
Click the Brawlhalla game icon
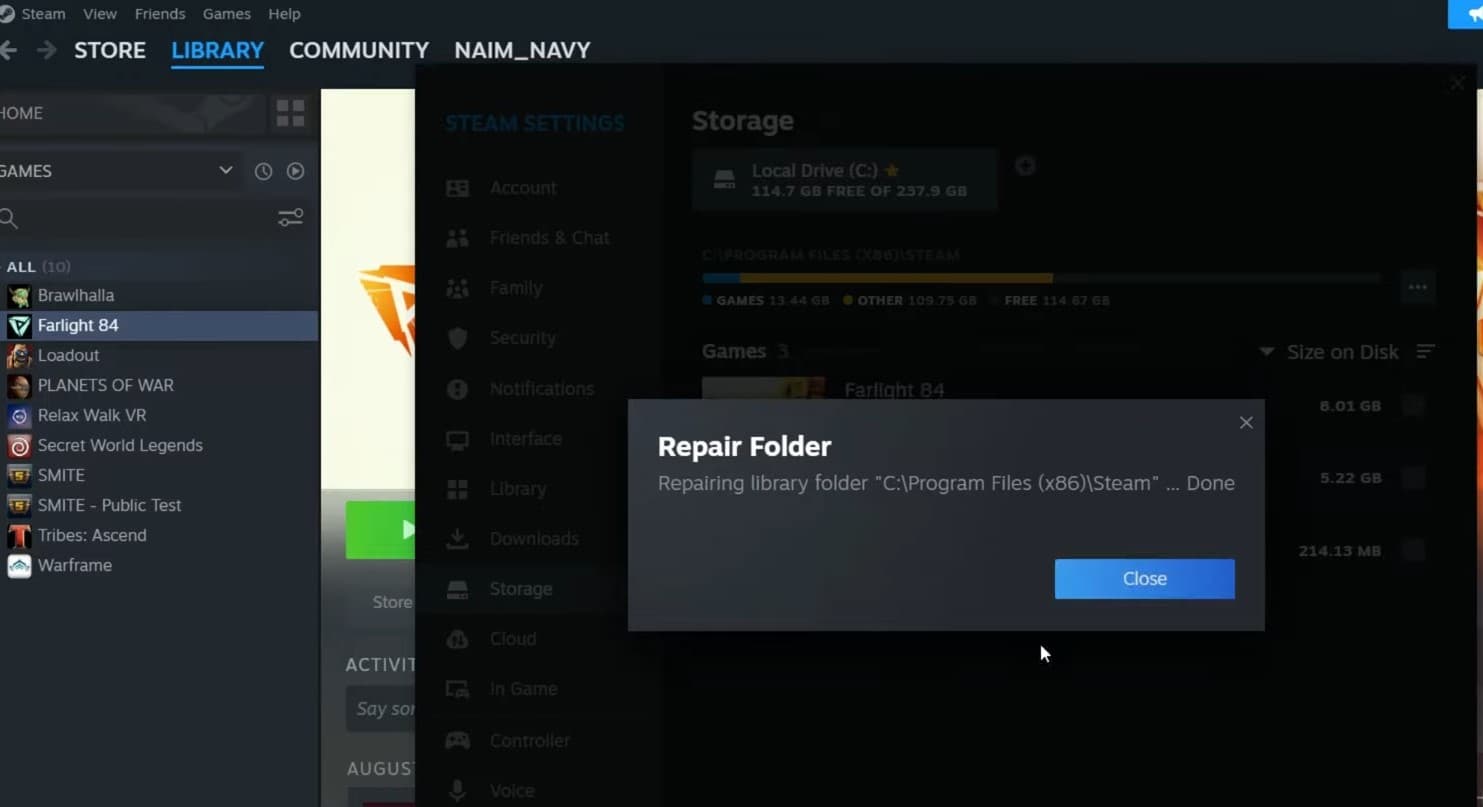pyautogui.click(x=19, y=296)
